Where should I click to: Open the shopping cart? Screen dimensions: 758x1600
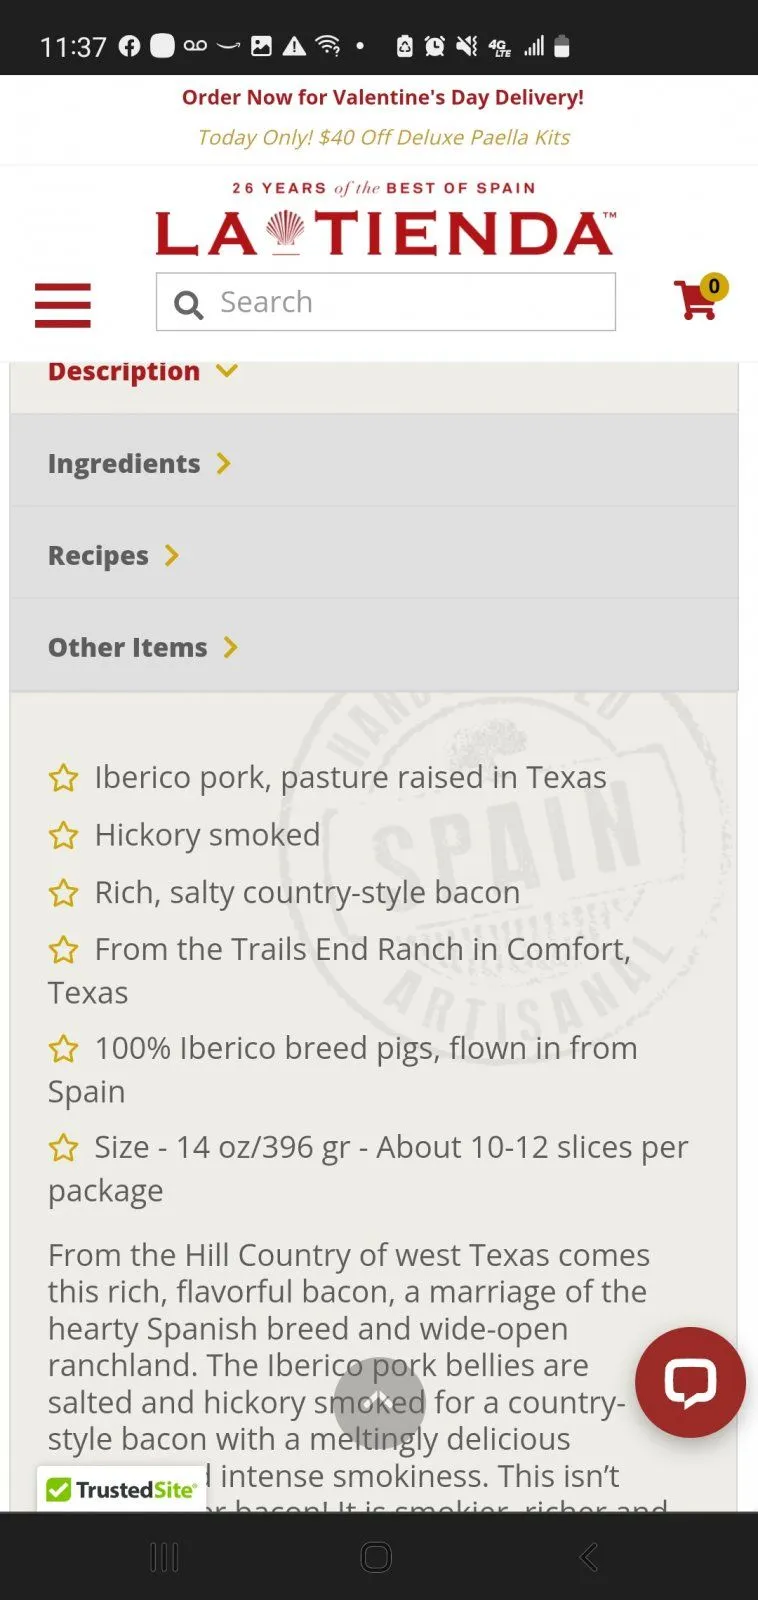click(x=695, y=300)
